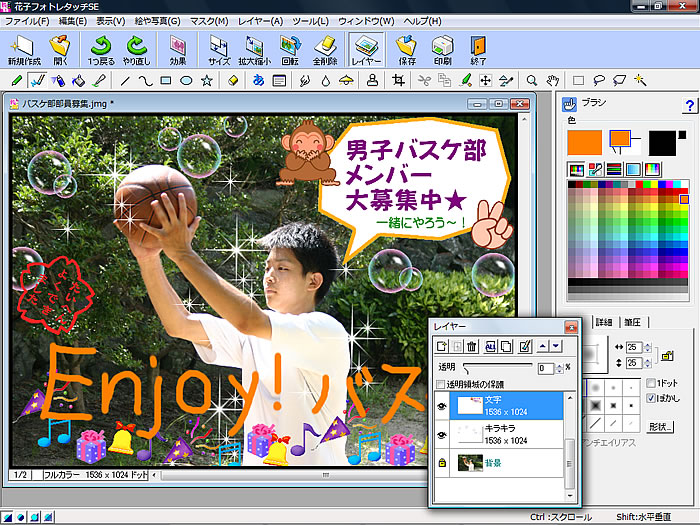Screen dimensions: 700x525
Task: Select the stamp tool
Action: pyautogui.click(x=372, y=81)
